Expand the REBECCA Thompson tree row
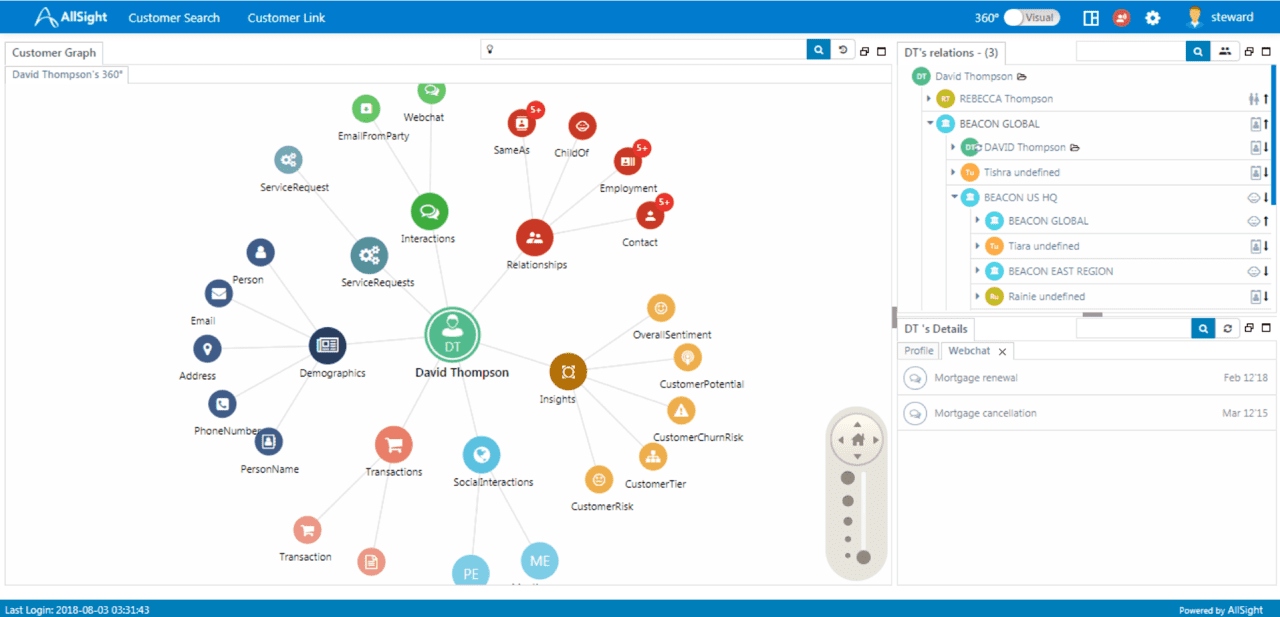This screenshot has width=1280, height=617. (x=929, y=99)
